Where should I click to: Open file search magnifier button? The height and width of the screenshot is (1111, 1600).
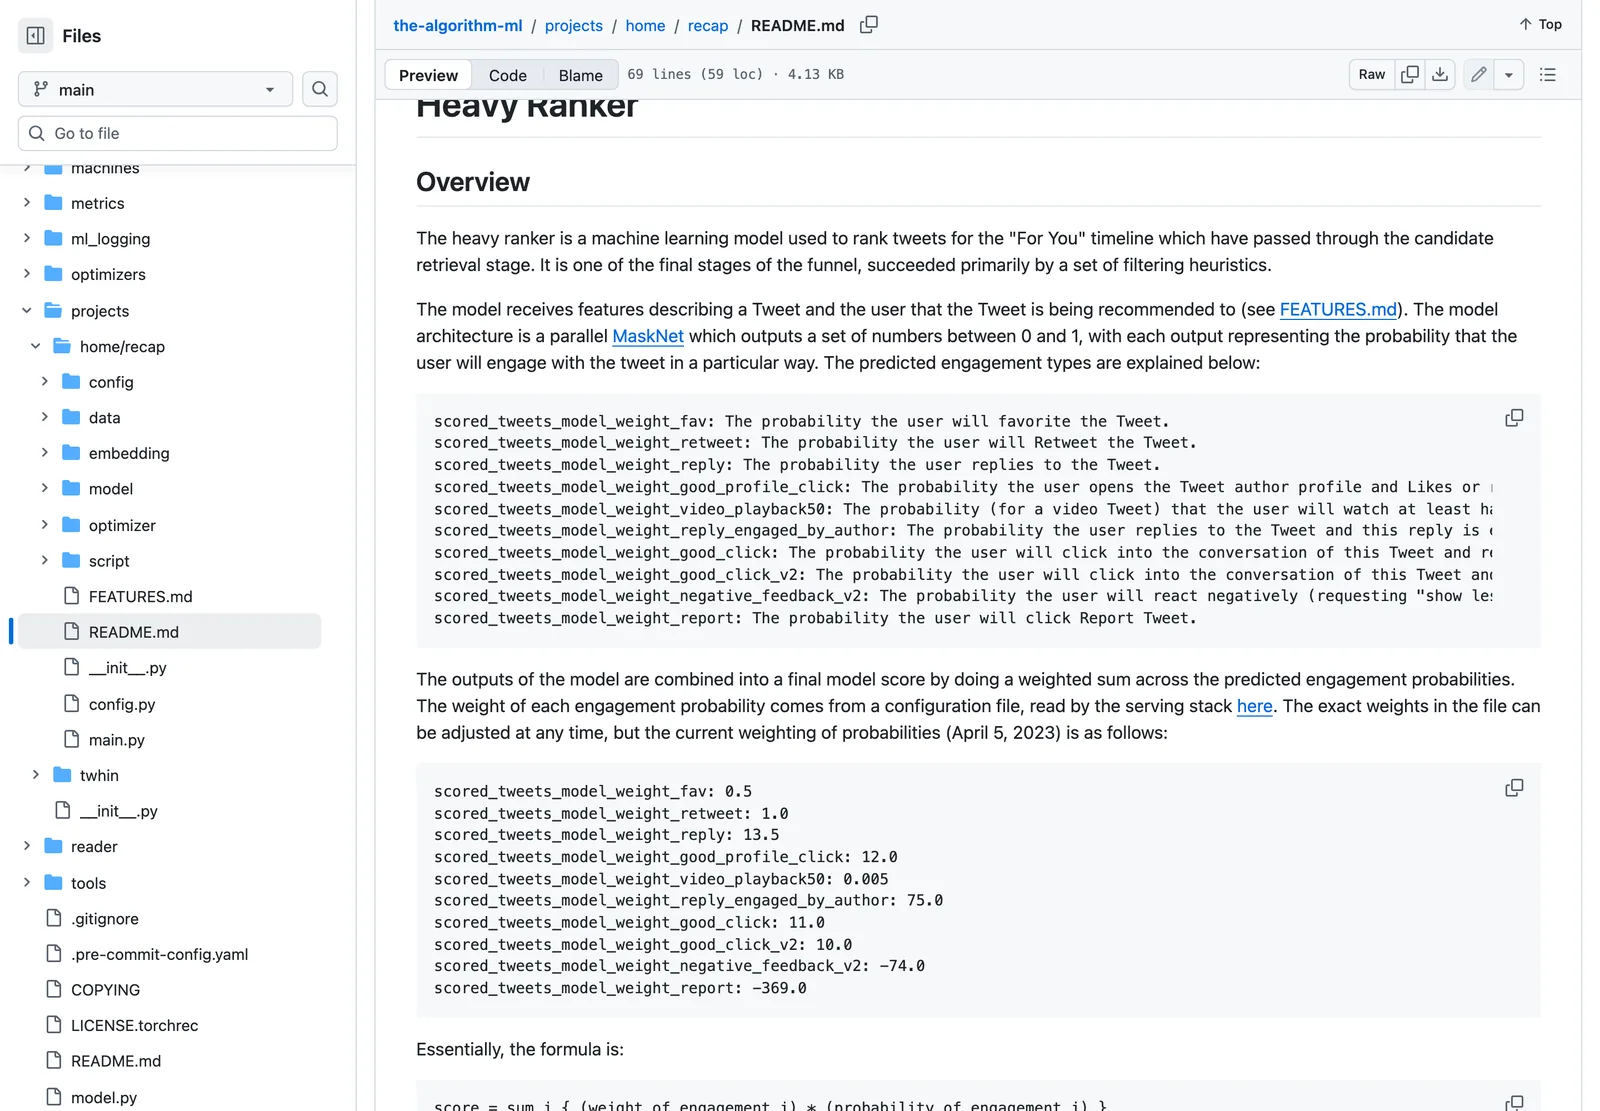[320, 89]
